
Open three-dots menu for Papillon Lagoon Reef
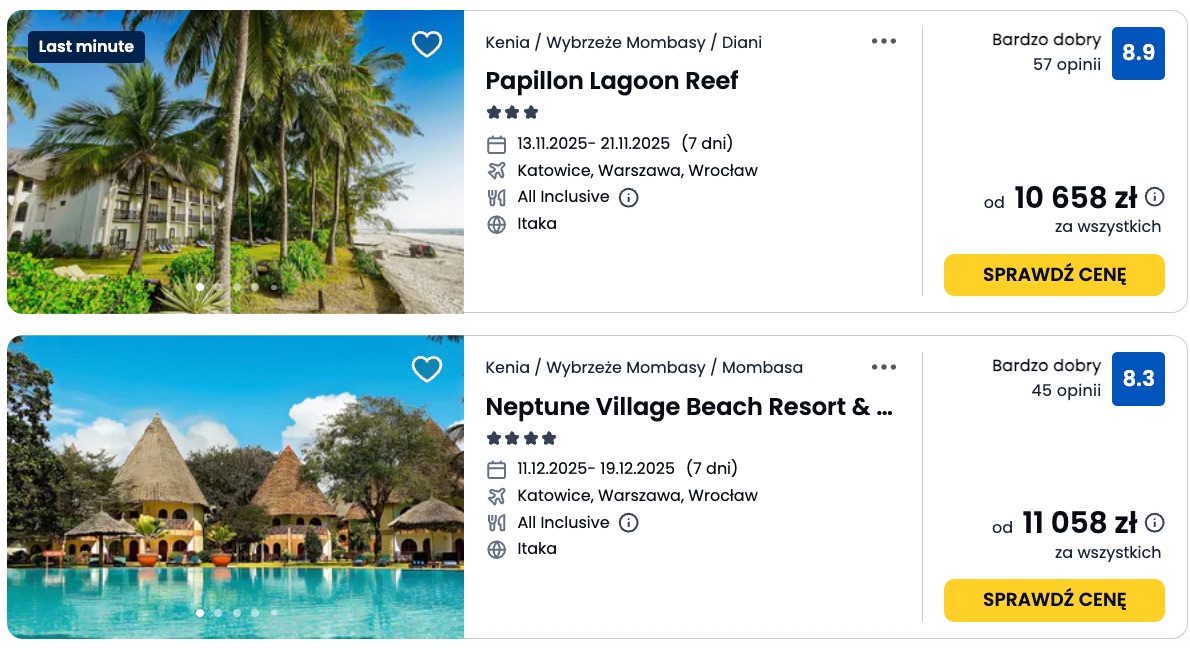(884, 42)
